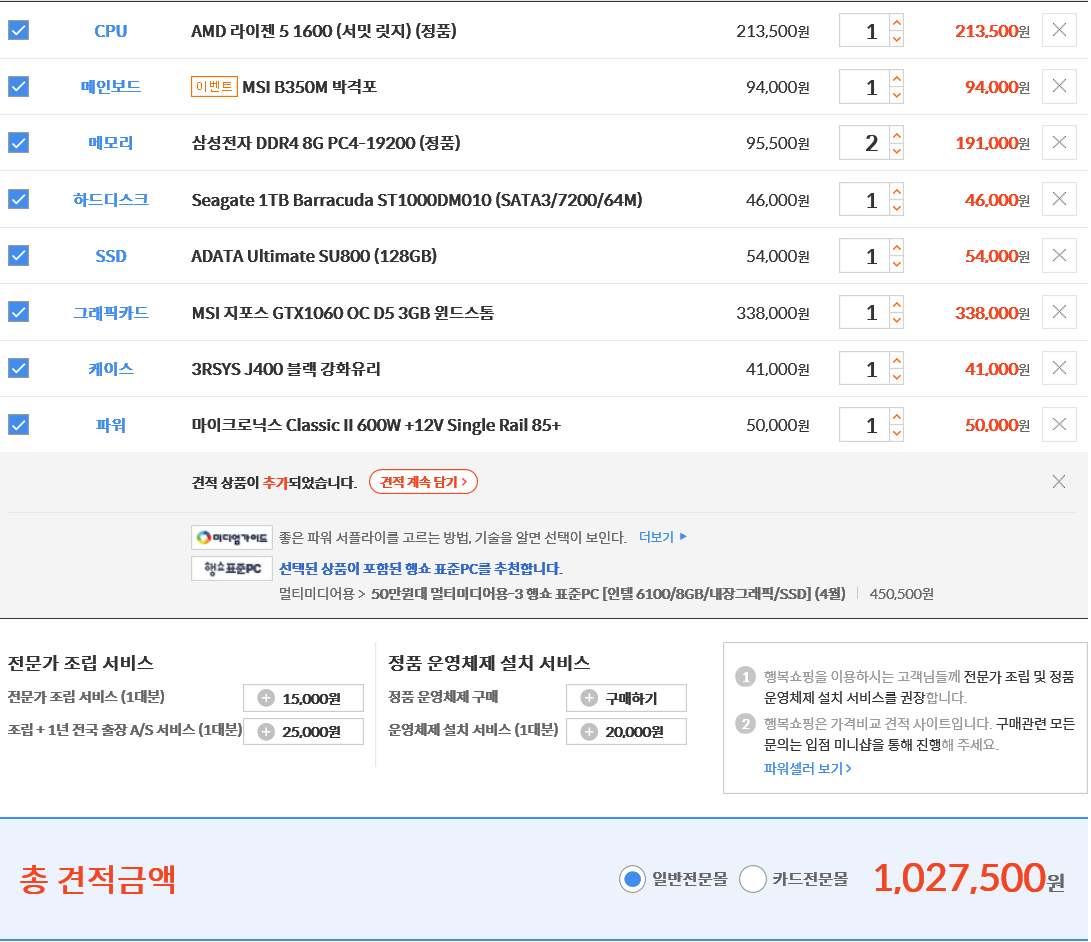Viewport: 1091px width, 942px height.
Task: Open the 파워 category link
Action: pyautogui.click(x=111, y=425)
